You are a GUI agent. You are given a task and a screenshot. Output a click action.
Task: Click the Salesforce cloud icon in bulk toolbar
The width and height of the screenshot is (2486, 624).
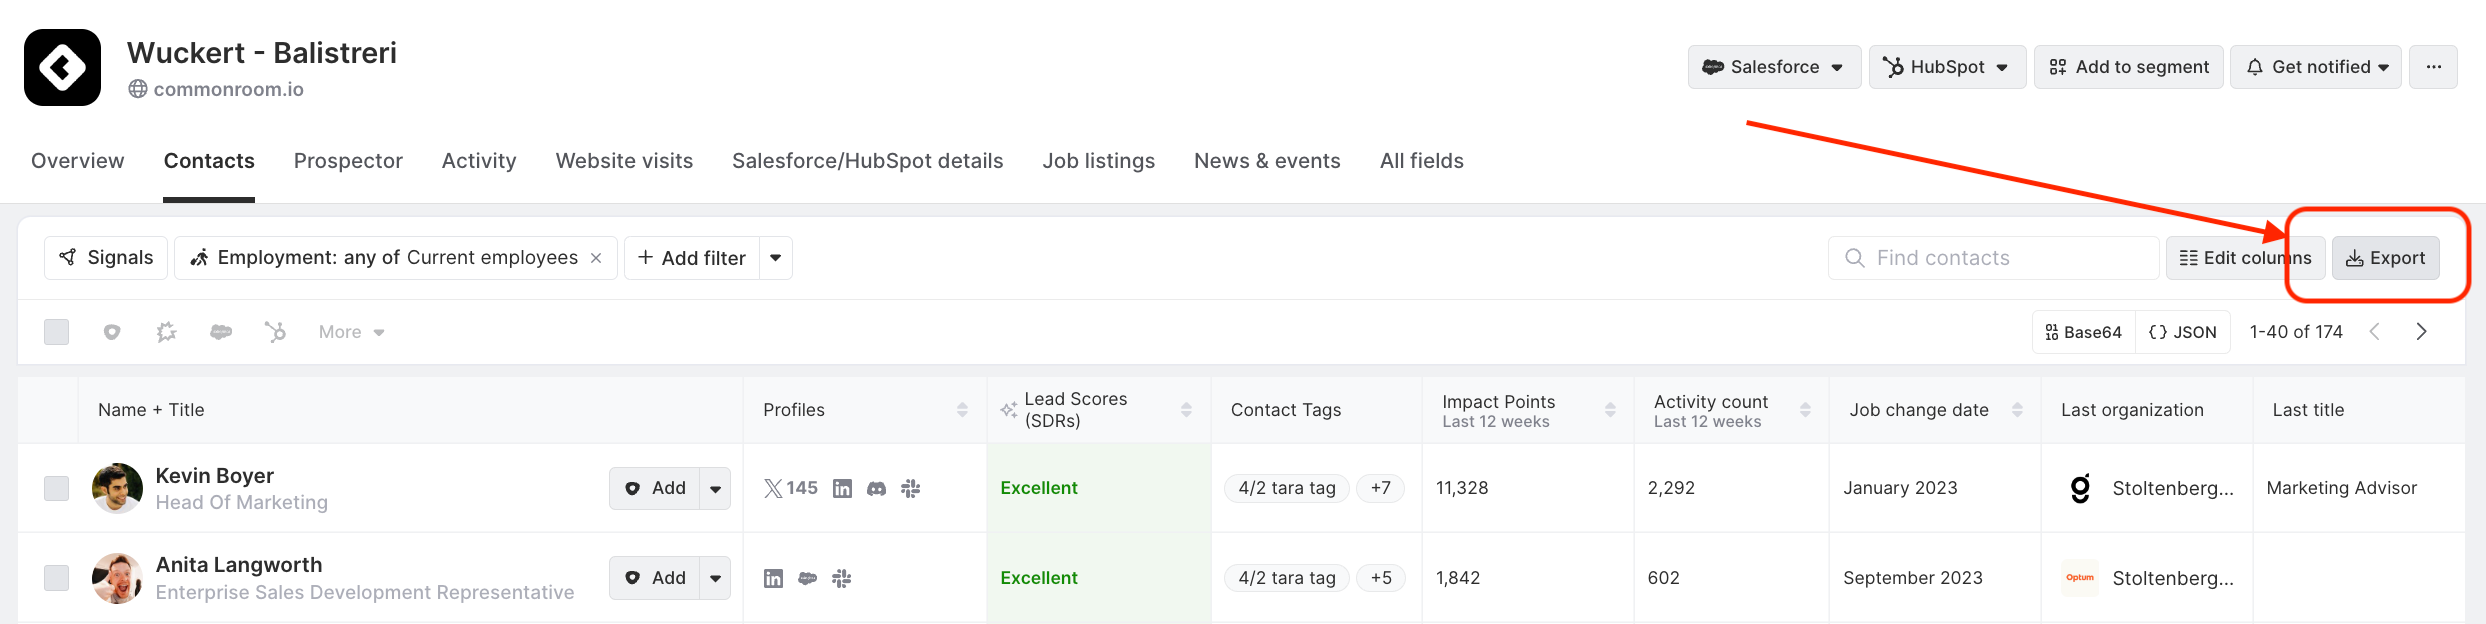(x=221, y=332)
